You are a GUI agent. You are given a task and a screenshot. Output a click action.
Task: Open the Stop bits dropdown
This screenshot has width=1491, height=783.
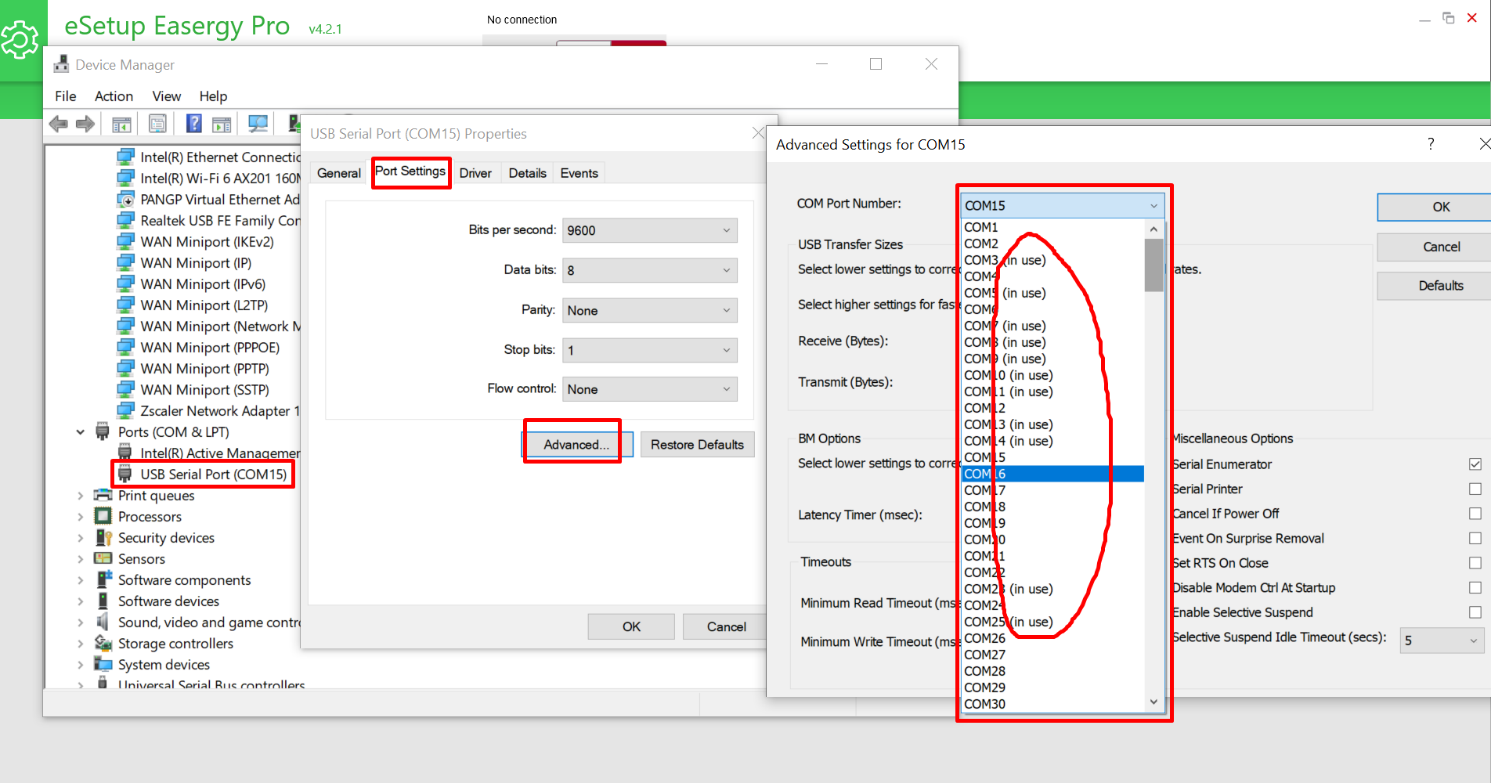(650, 350)
